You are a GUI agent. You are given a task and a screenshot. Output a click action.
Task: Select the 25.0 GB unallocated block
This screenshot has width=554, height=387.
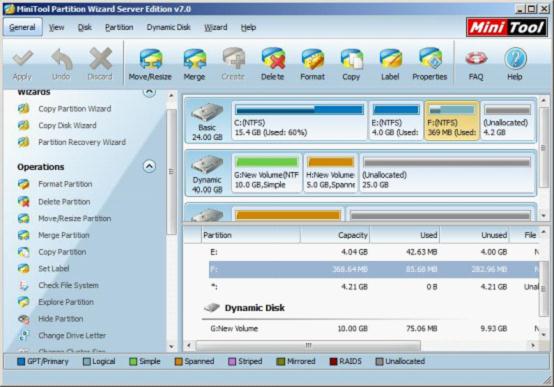coord(447,173)
